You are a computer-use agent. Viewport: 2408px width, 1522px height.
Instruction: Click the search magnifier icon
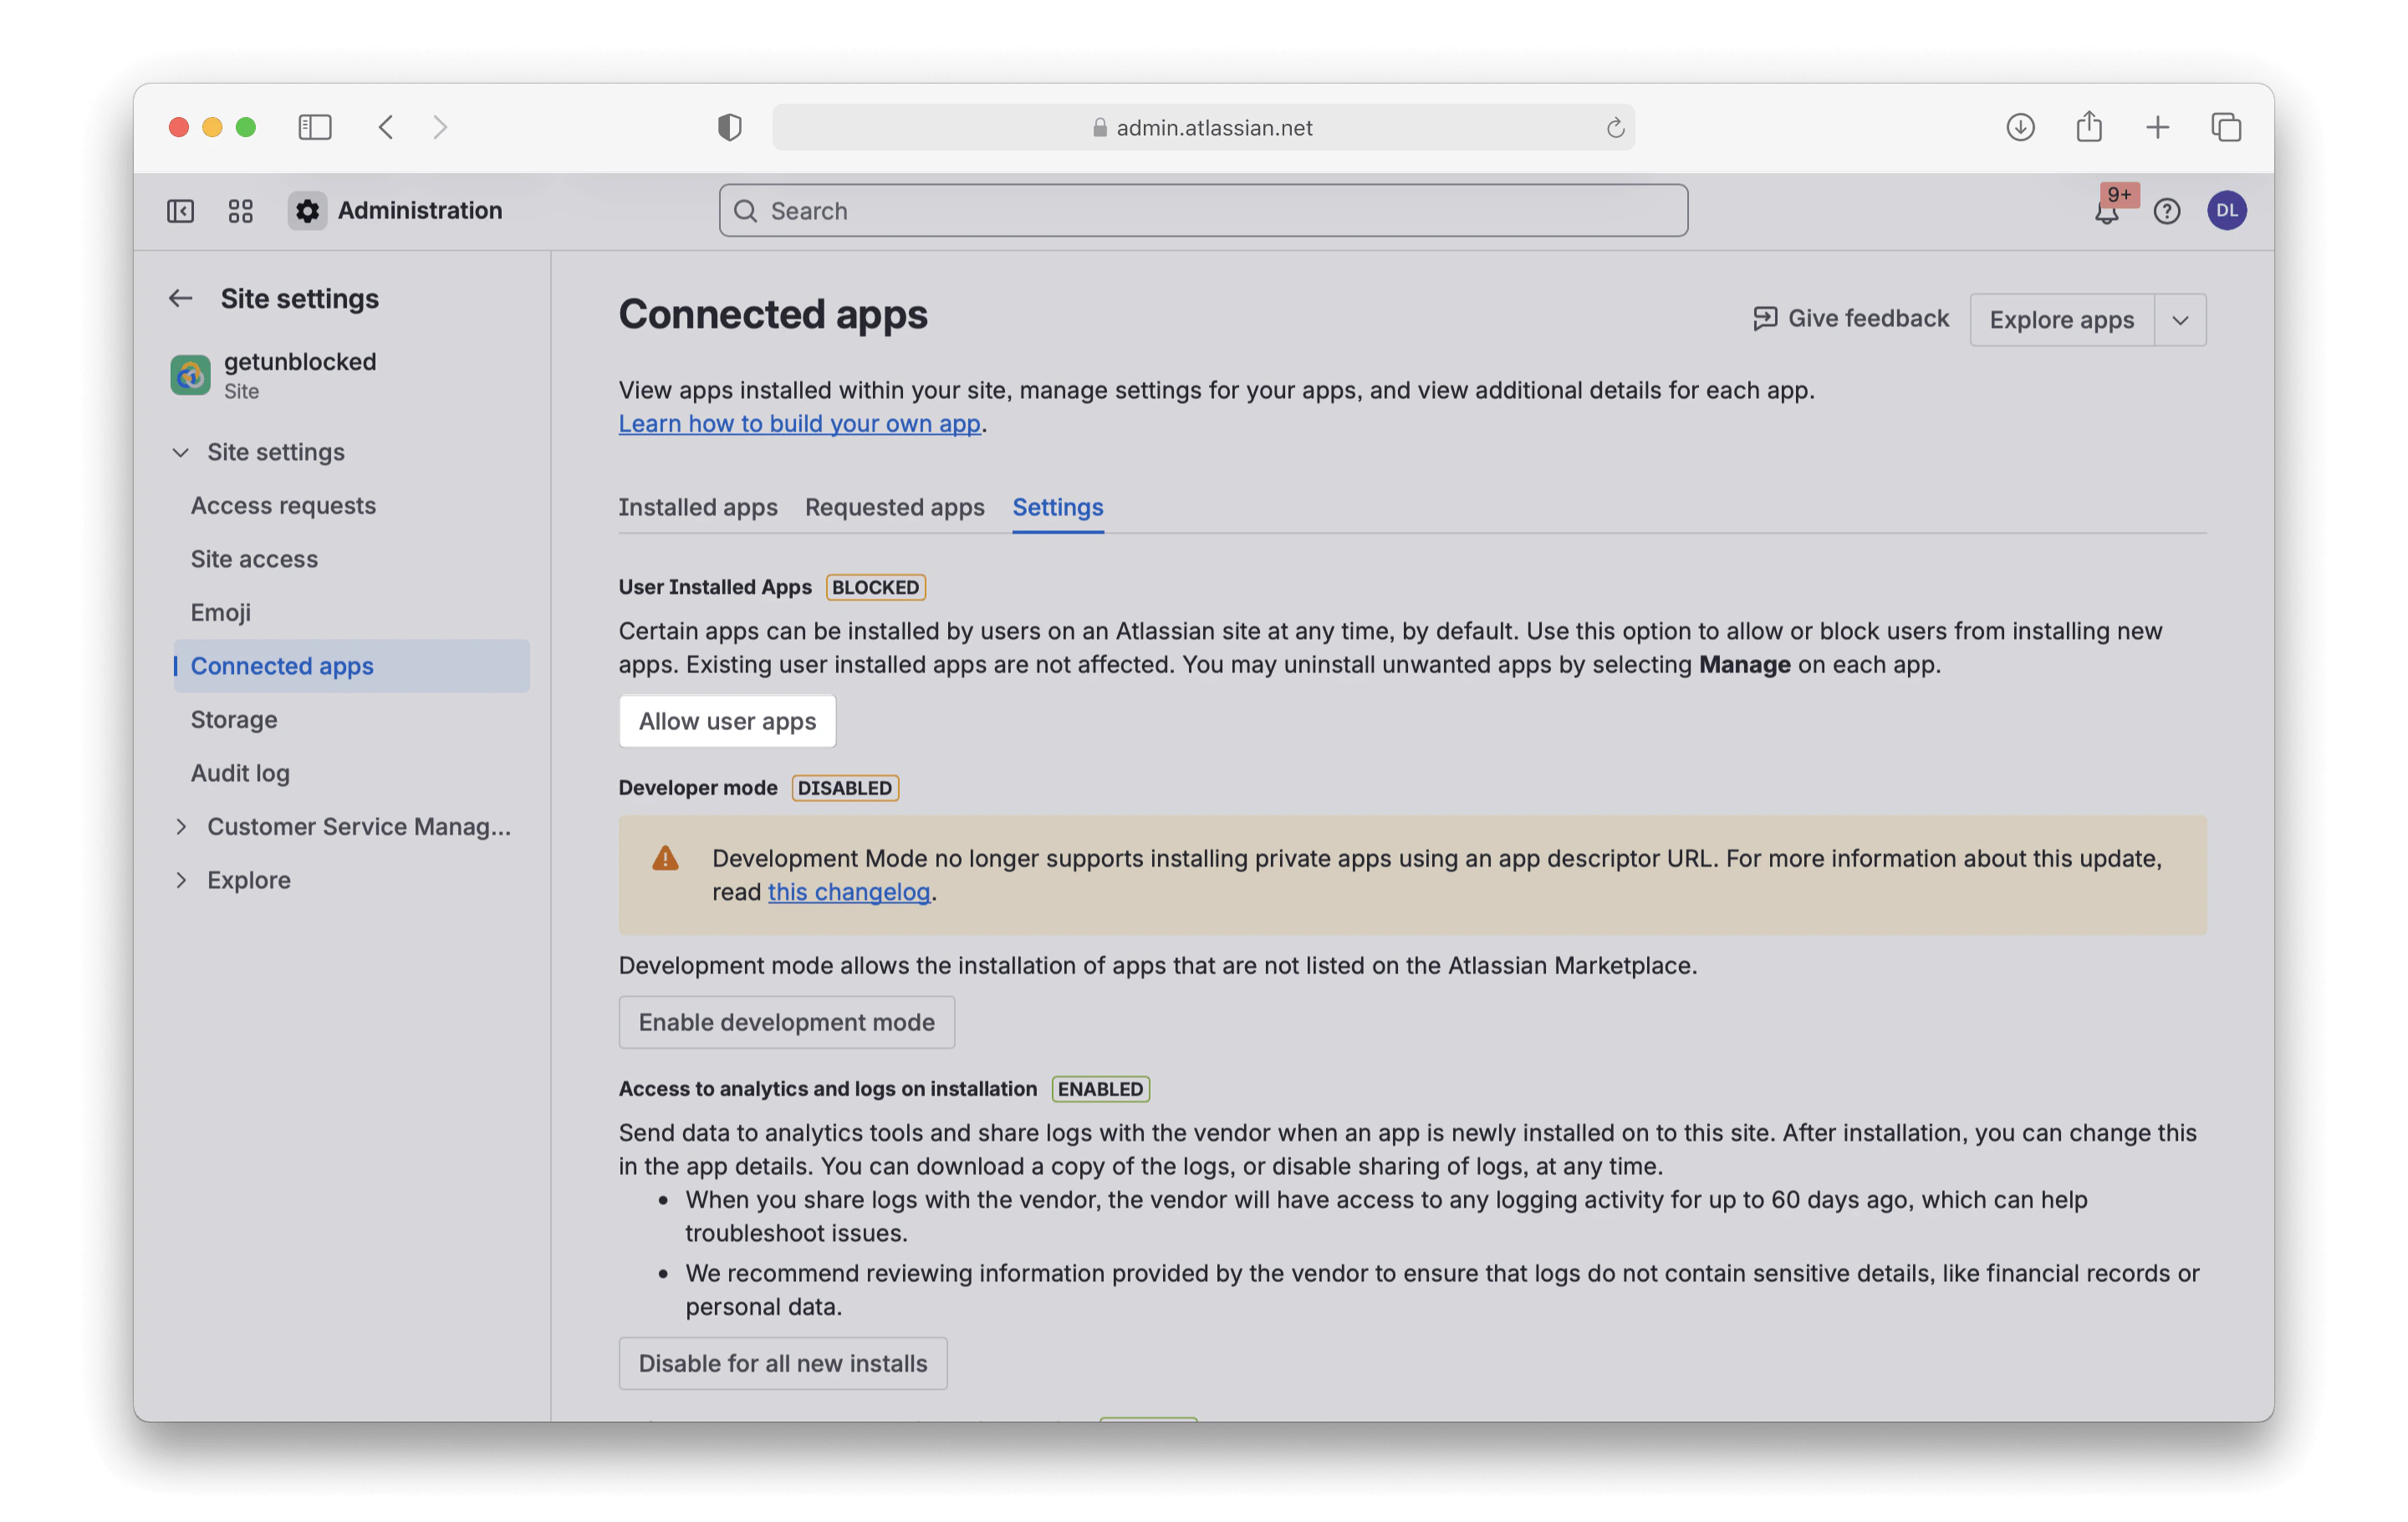click(745, 211)
